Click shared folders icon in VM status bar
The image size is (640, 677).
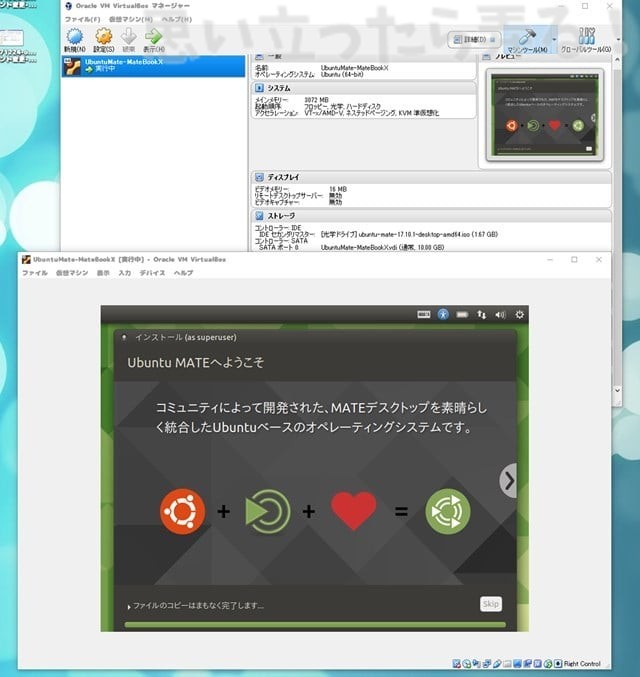(507, 664)
